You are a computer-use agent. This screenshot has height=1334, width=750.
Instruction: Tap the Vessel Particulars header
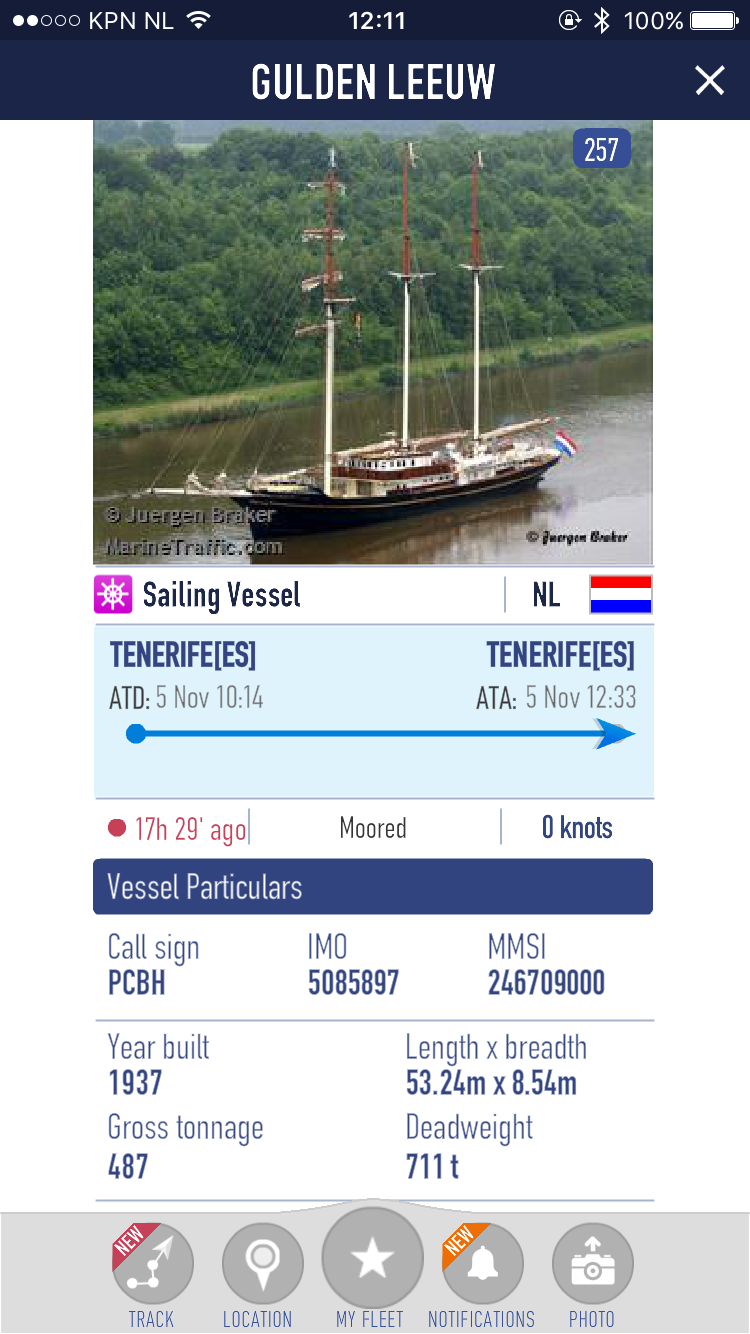coord(372,887)
